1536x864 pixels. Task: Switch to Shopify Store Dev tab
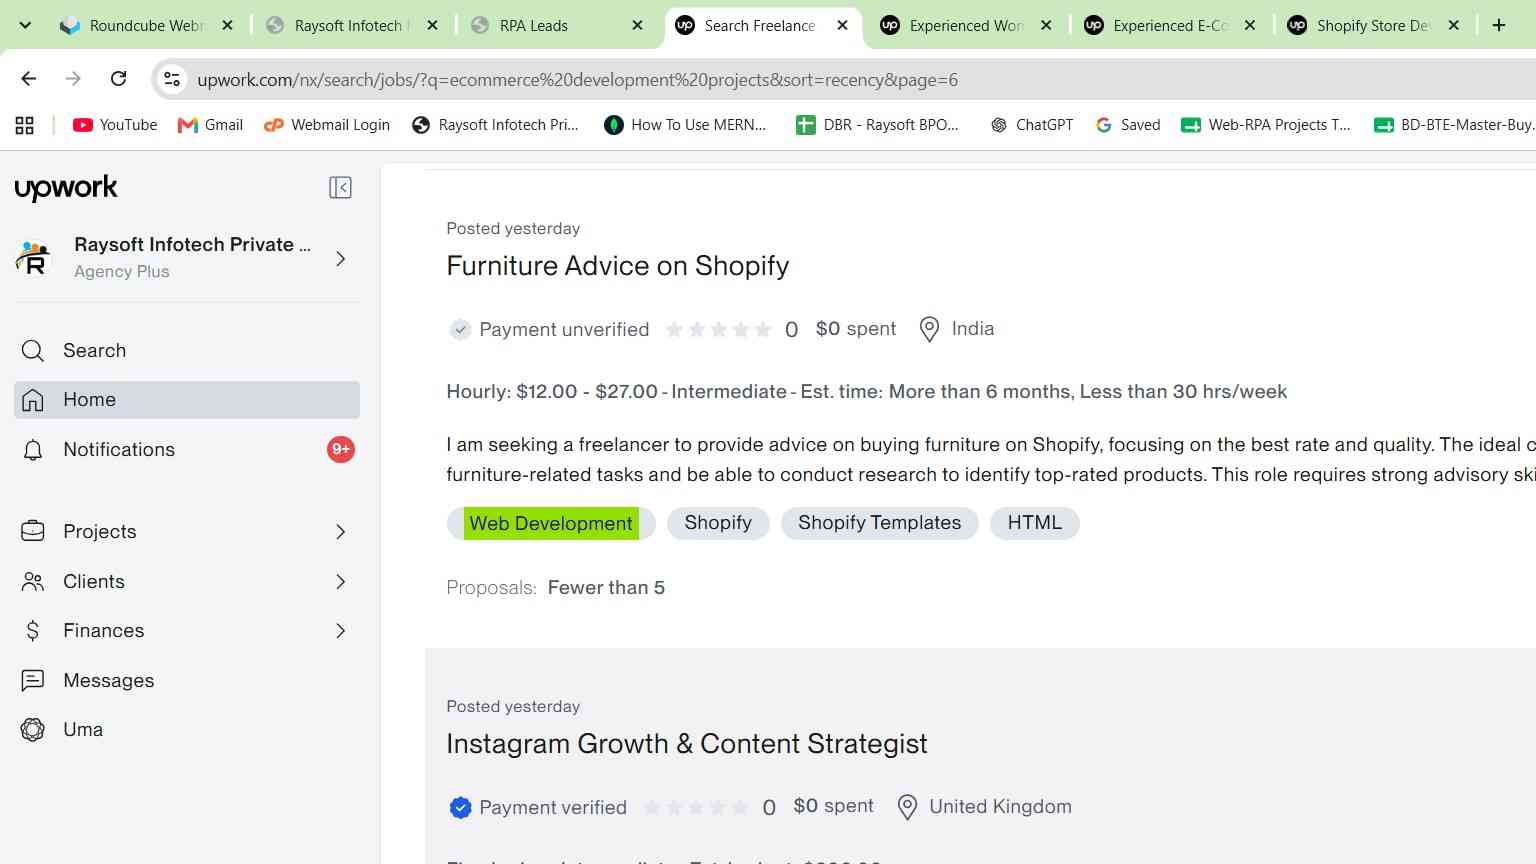(x=1373, y=25)
